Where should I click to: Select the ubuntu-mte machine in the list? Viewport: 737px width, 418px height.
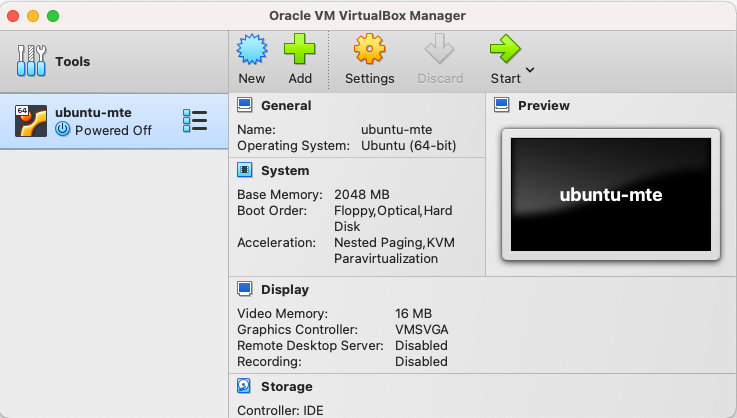(114, 121)
